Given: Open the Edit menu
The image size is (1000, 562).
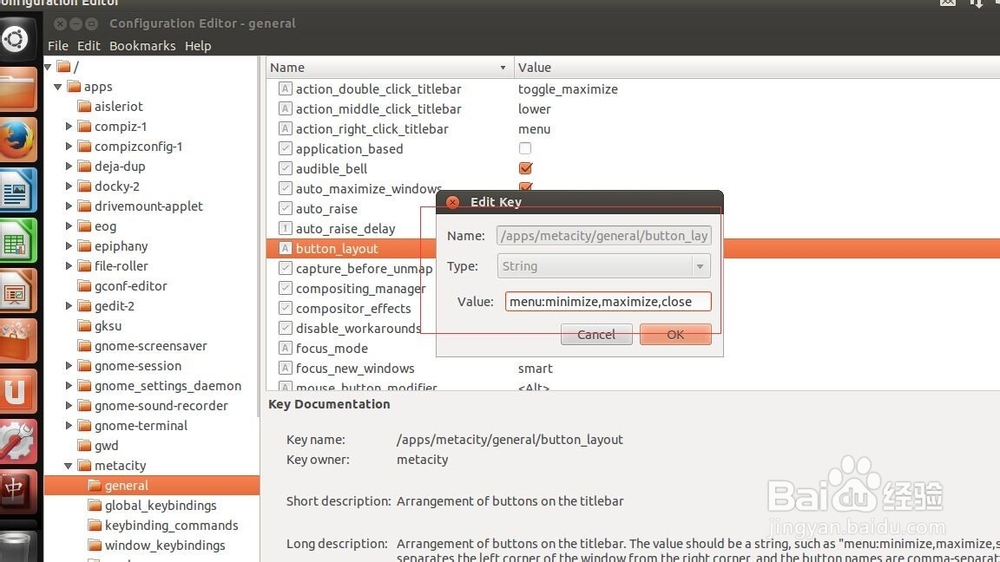Looking at the screenshot, I should coord(89,46).
